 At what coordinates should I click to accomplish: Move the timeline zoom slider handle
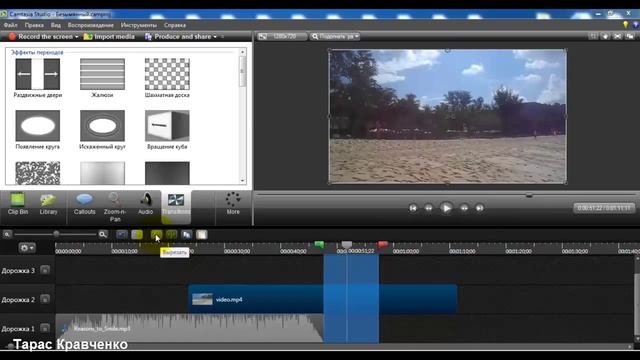56,234
